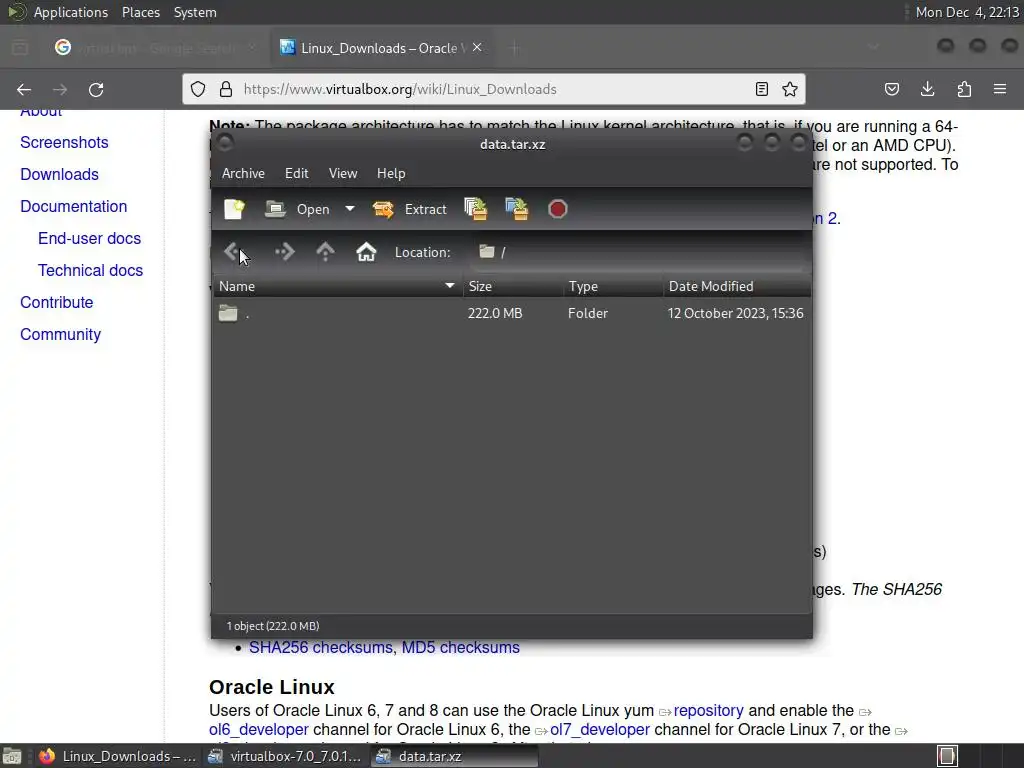Sort file list by Date Modified column
This screenshot has width=1024, height=768.
click(737, 286)
